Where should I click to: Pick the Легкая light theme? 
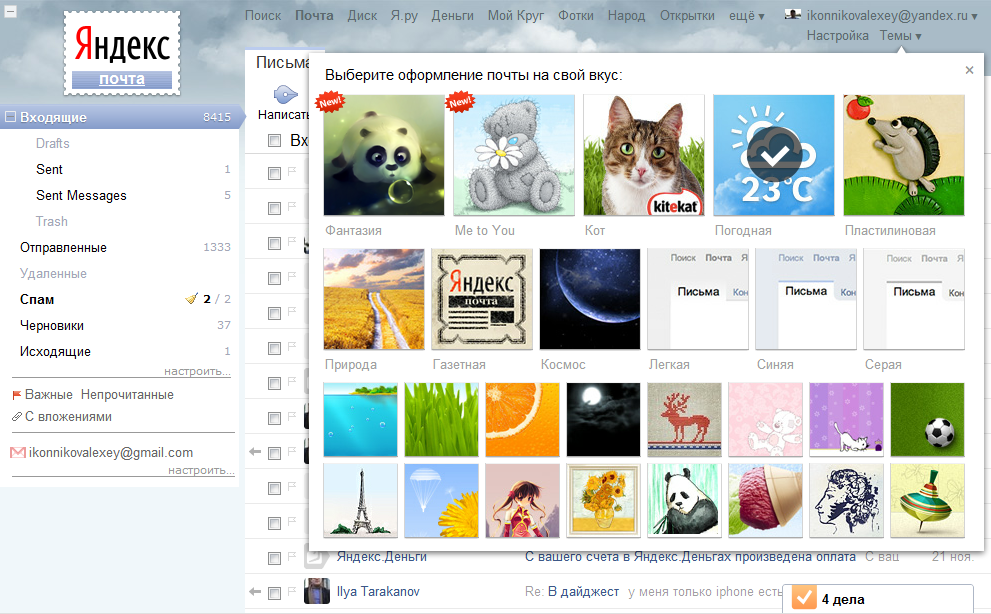point(698,299)
